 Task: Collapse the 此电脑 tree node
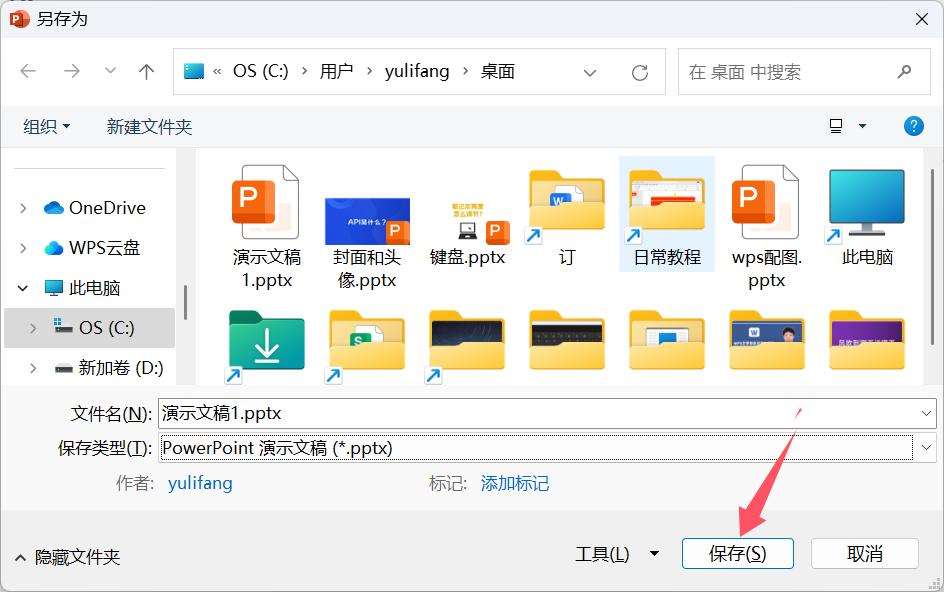pos(23,288)
